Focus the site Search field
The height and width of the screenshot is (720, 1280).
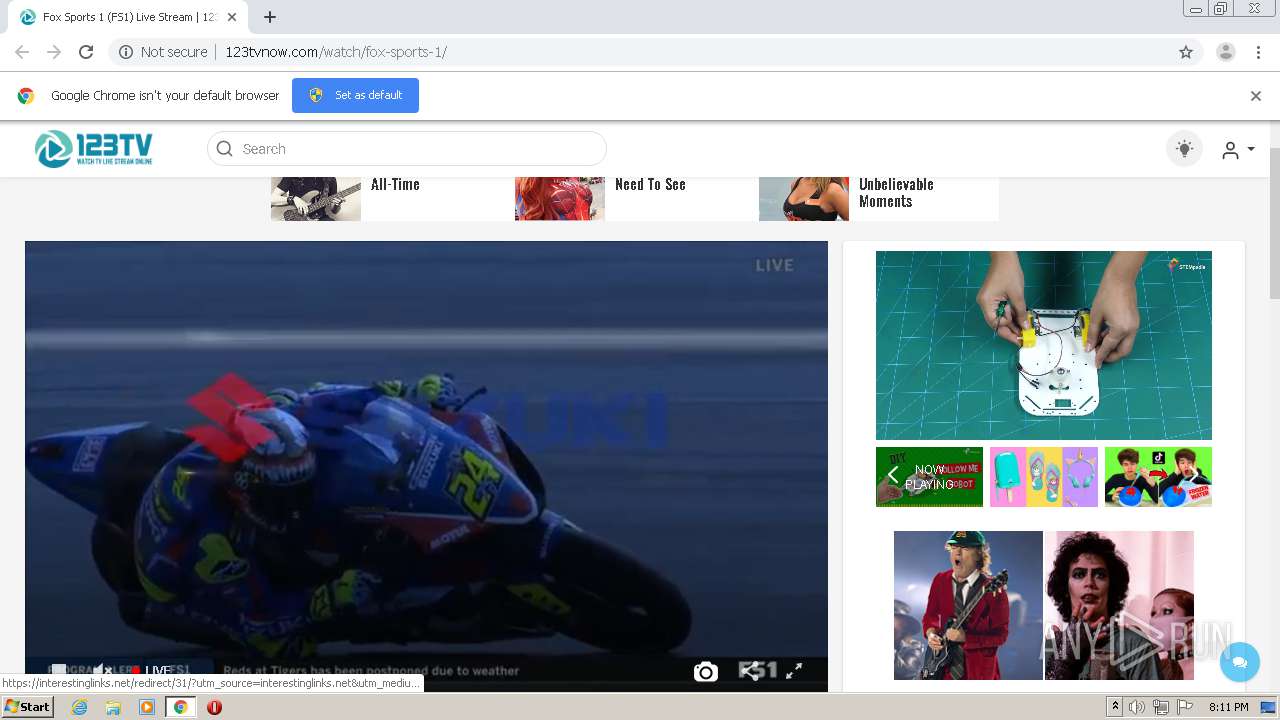coord(406,149)
